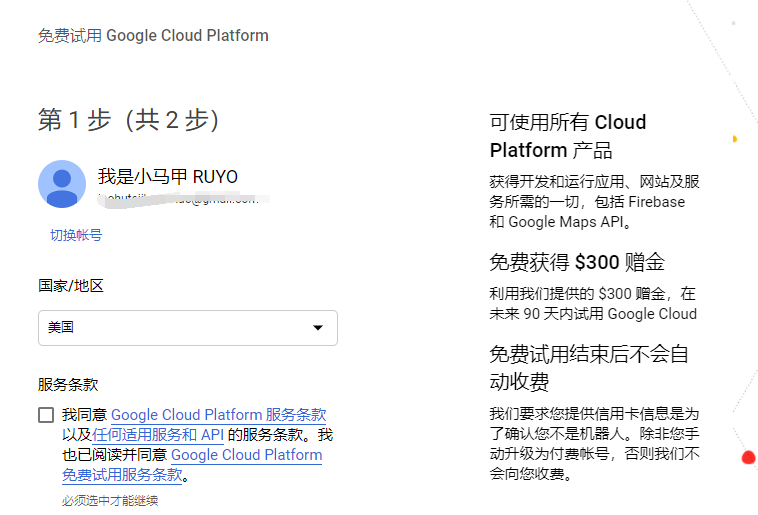758x515 pixels.
Task: Click heading 免费试用结束后不会自动收费
Action: pos(589,368)
